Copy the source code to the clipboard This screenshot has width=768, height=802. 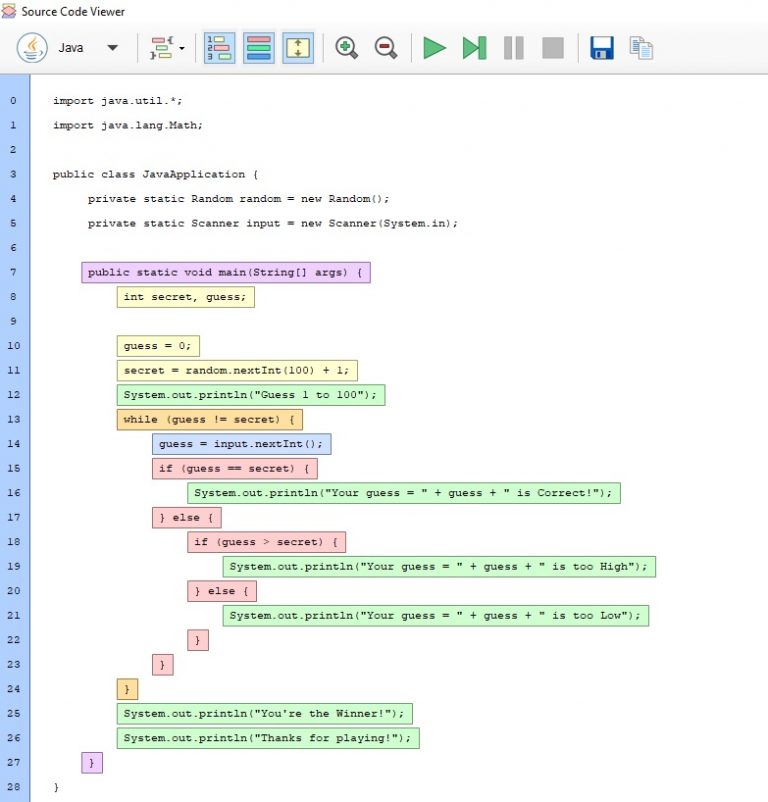tap(641, 47)
